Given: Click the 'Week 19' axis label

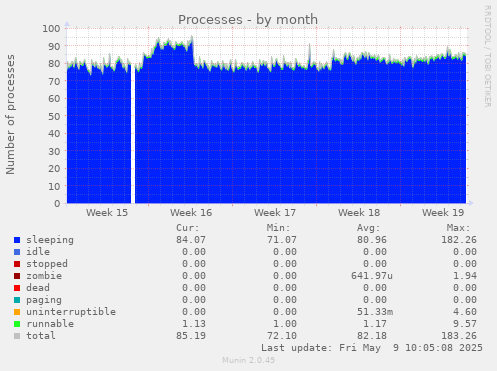Looking at the screenshot, I should [x=443, y=213].
